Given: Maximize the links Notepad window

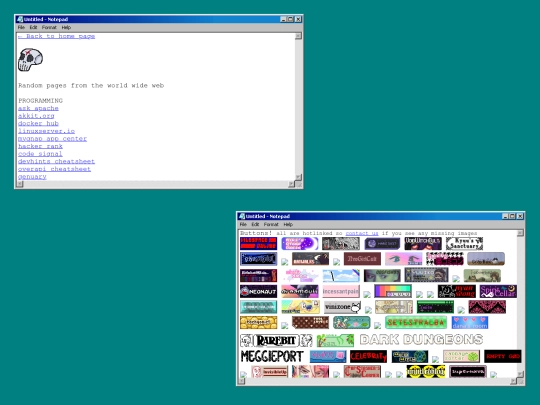Looking at the screenshot, I should tap(291, 19).
